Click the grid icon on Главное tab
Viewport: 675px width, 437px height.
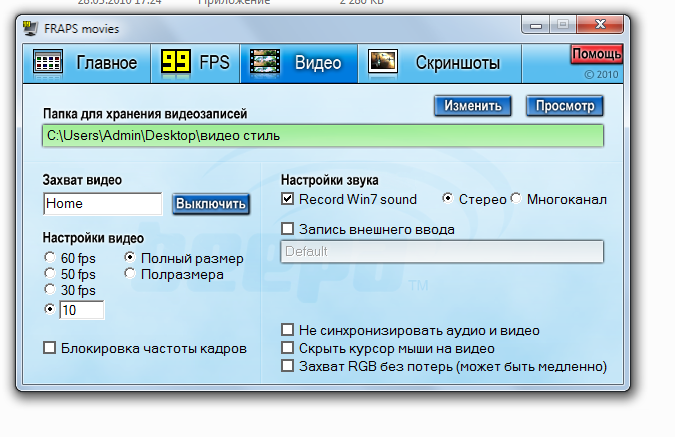48,63
